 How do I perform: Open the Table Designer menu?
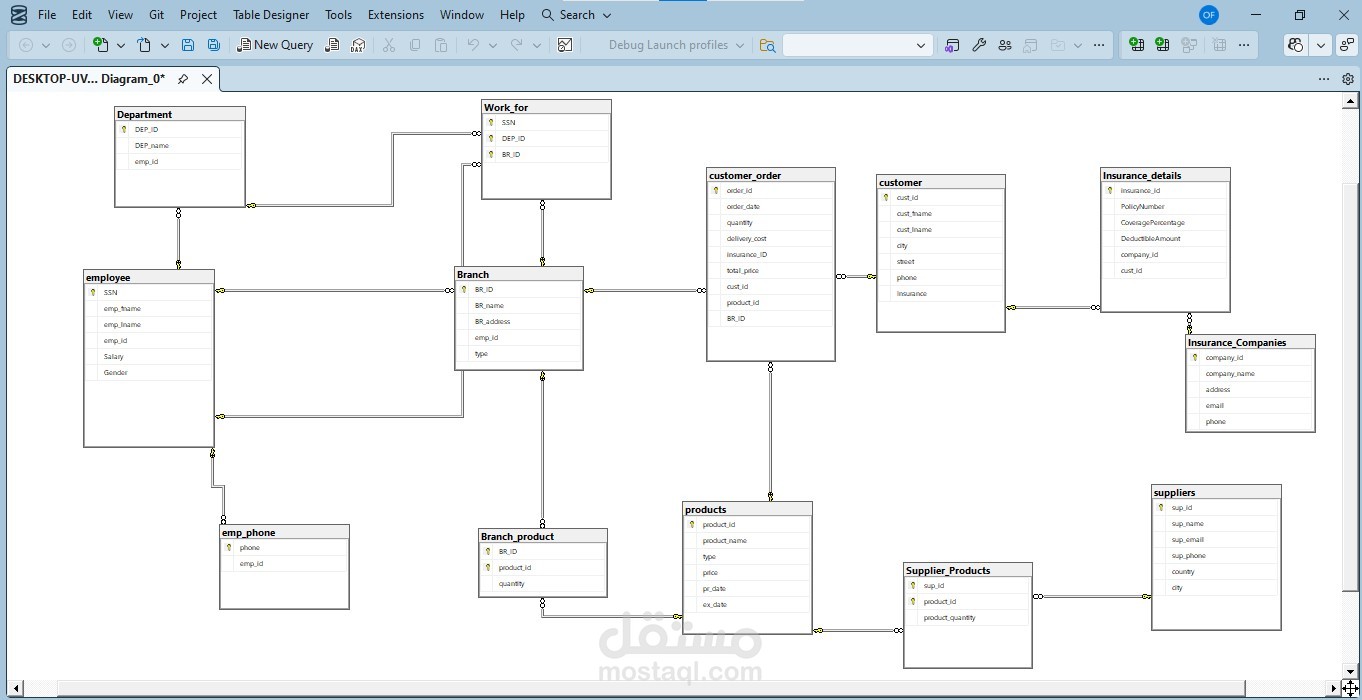[271, 15]
